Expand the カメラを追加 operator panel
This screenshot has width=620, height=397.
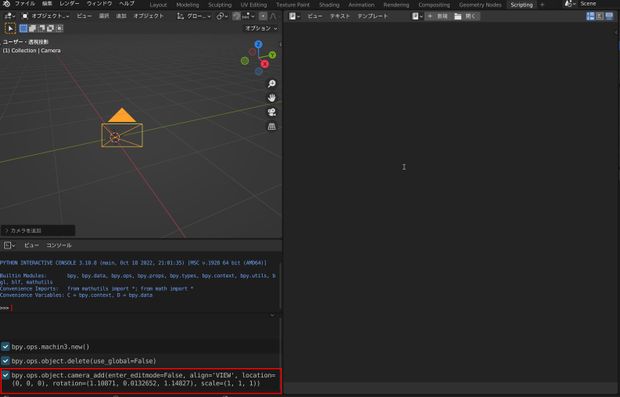point(38,231)
